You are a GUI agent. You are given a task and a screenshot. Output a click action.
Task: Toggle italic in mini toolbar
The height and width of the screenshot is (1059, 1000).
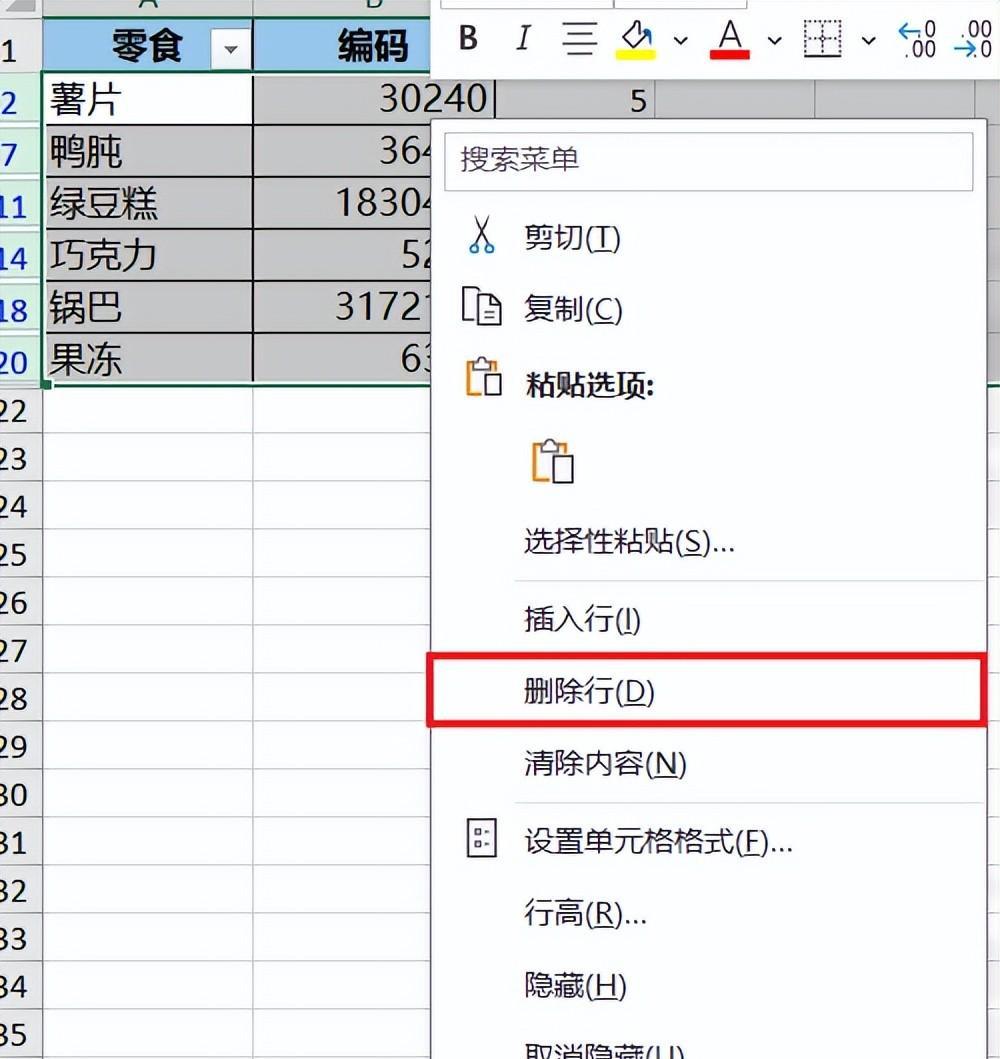[523, 38]
